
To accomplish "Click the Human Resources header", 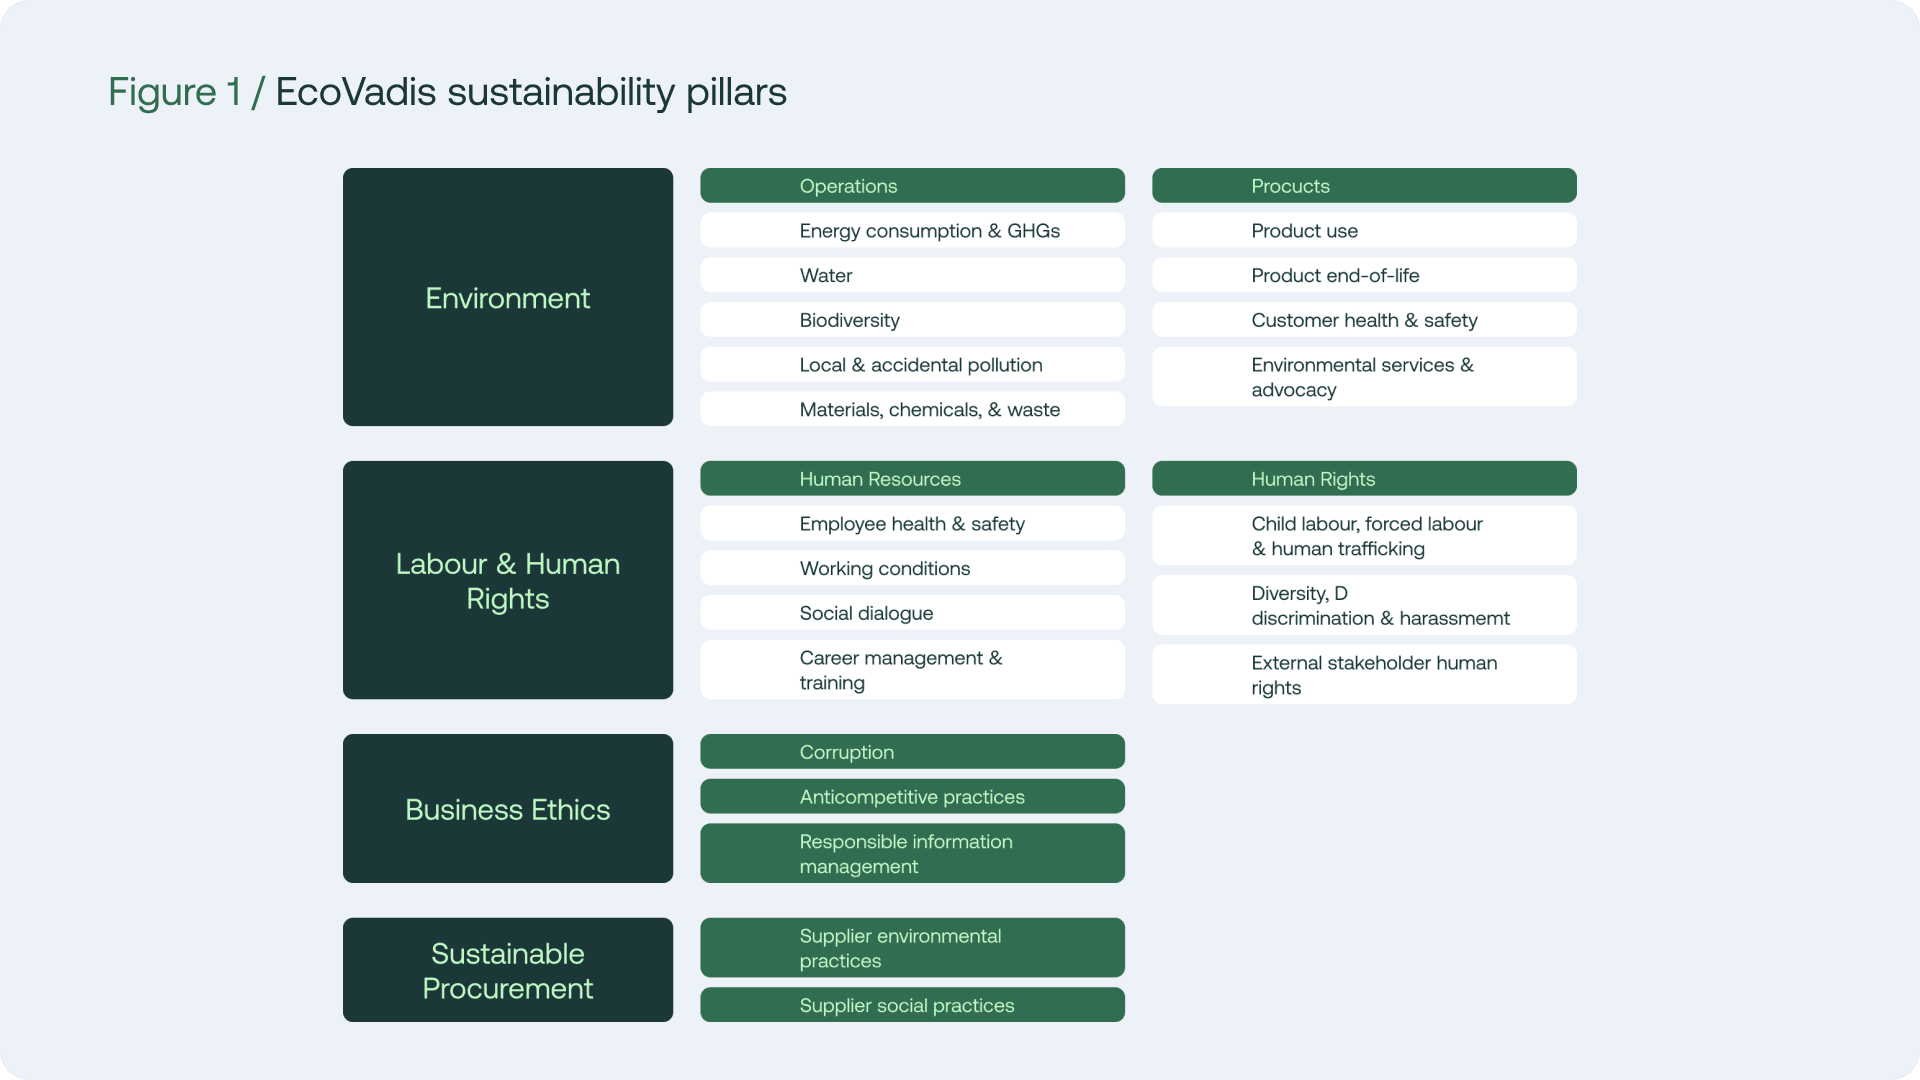I will click(911, 478).
